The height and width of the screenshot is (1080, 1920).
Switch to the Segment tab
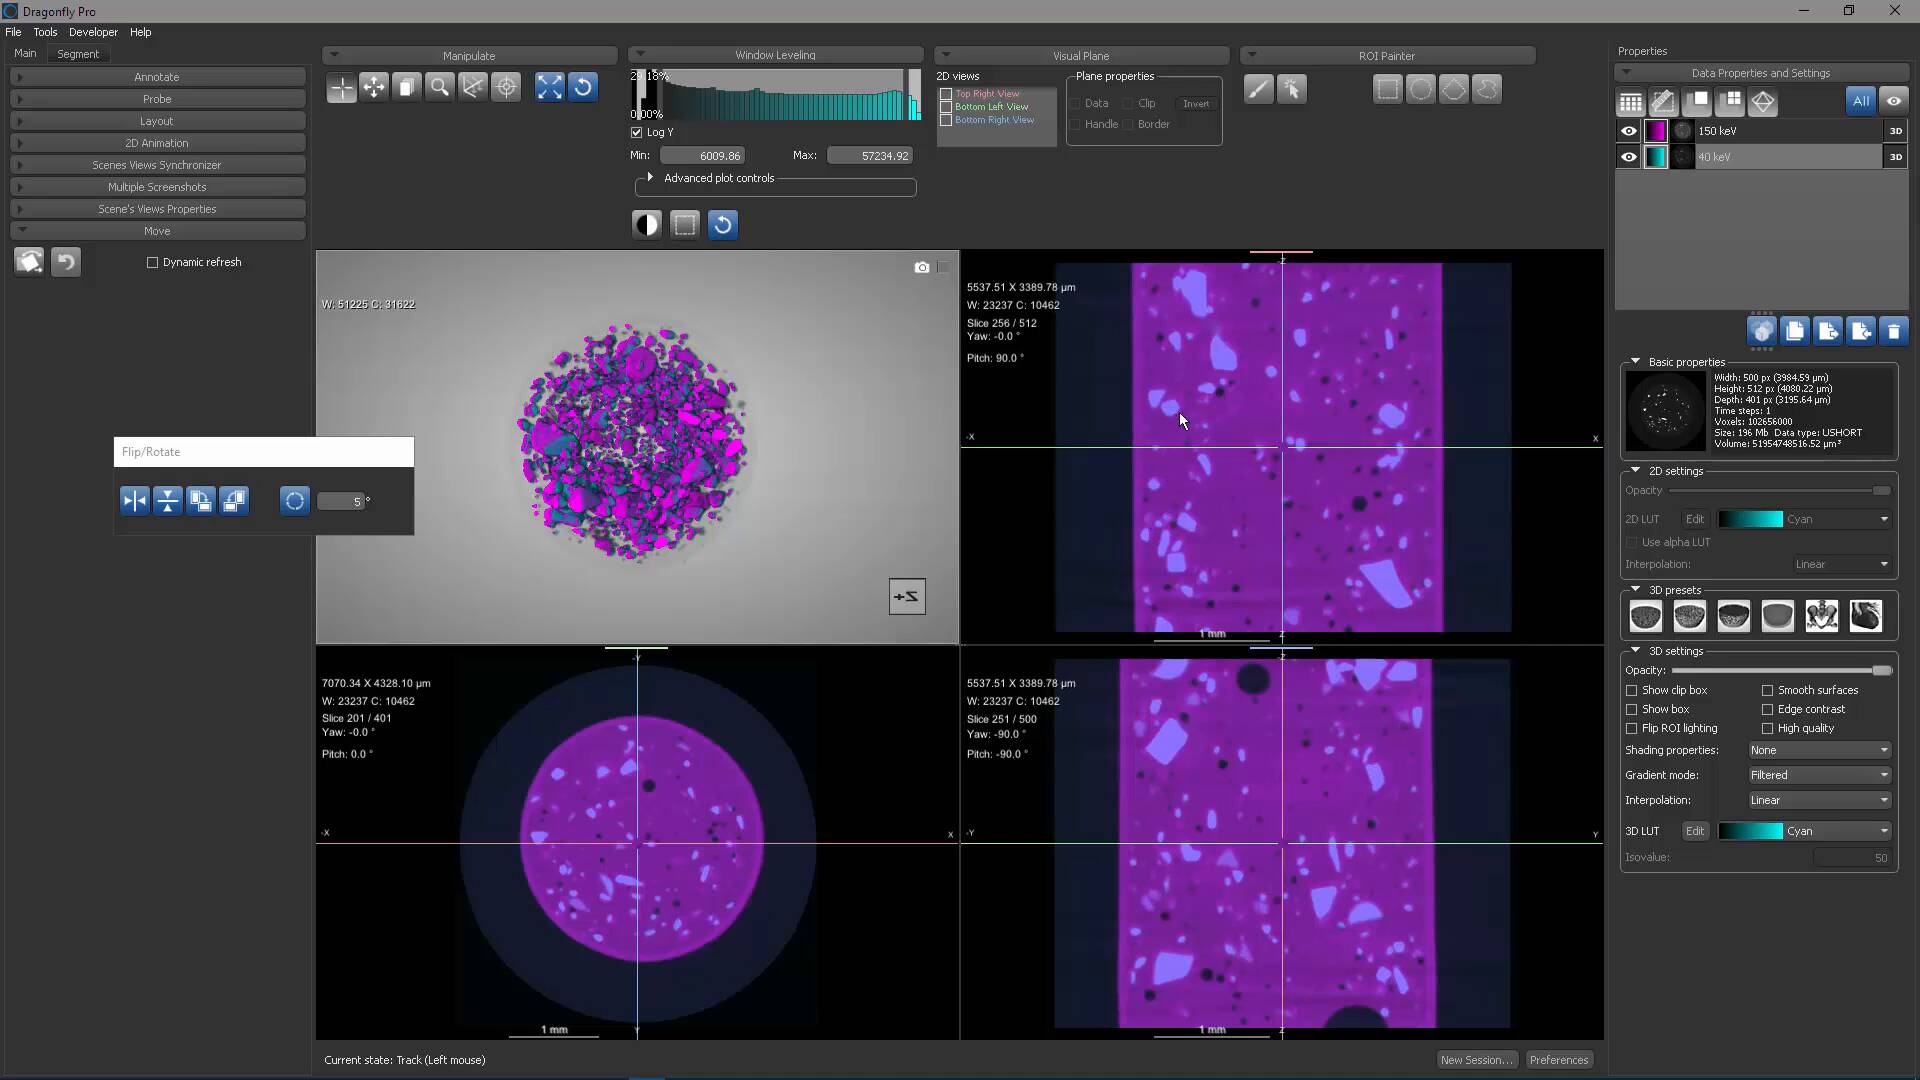78,54
